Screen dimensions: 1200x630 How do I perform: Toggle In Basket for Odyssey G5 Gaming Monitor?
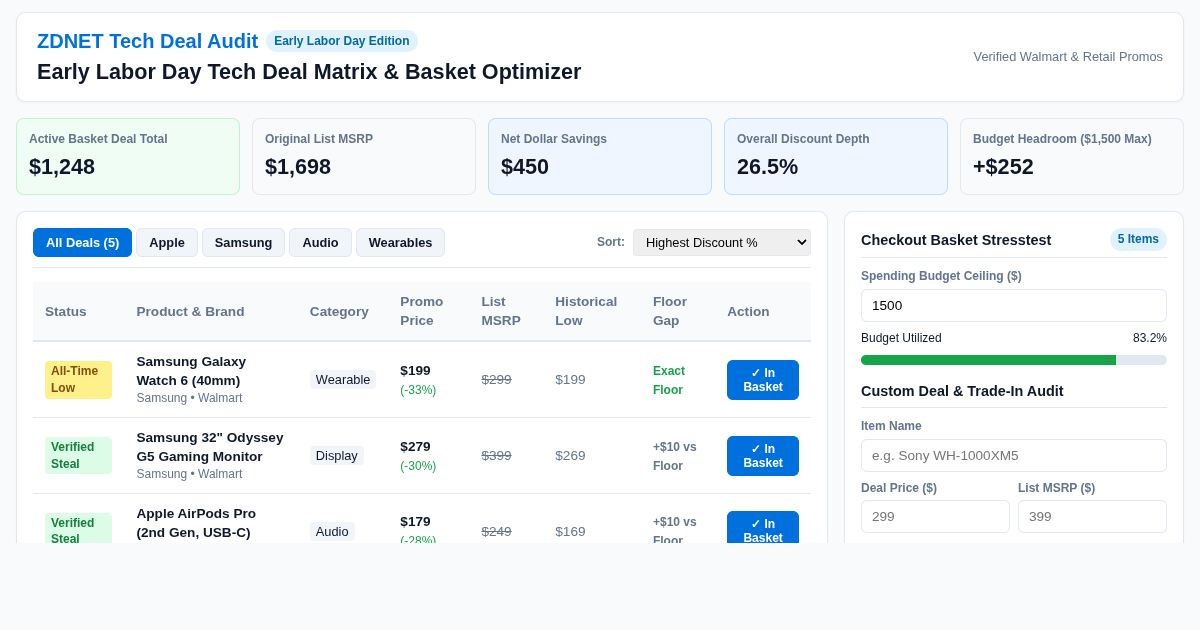(x=763, y=456)
